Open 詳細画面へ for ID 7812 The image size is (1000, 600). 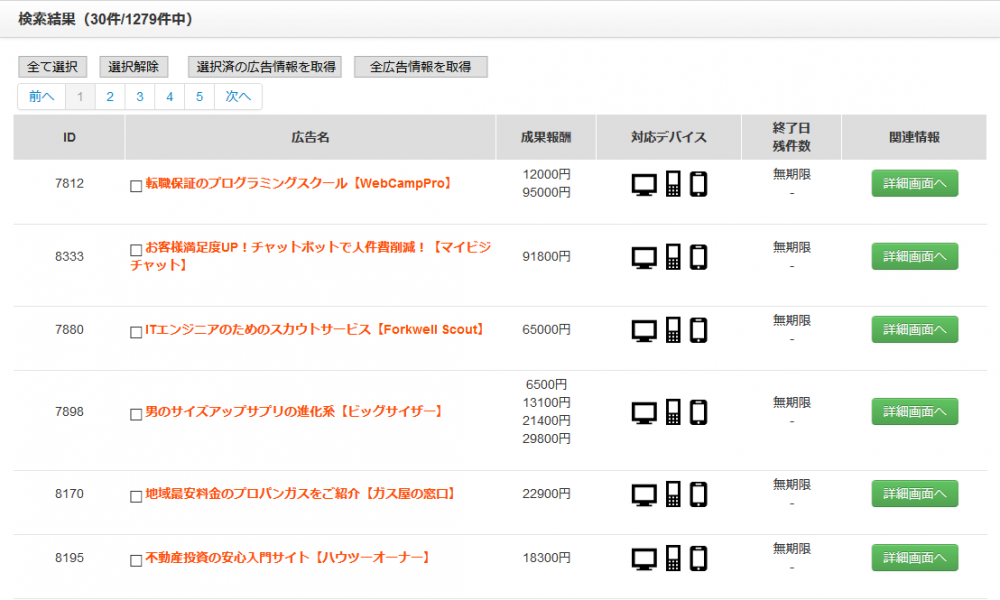click(915, 184)
